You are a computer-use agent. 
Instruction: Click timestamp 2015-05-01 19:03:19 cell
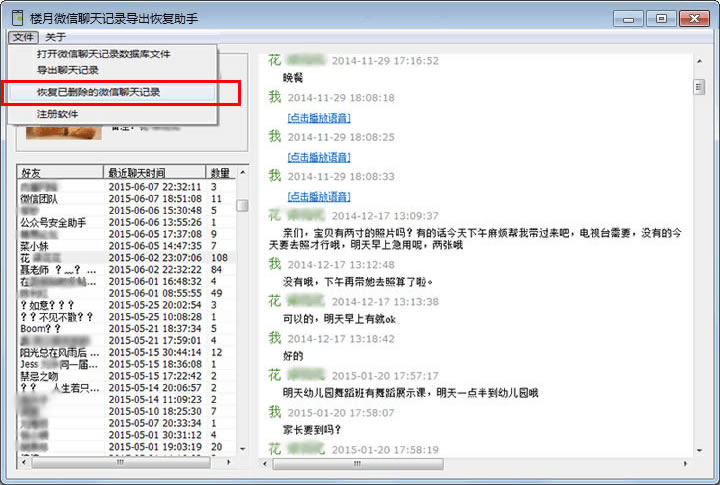[x=155, y=447]
